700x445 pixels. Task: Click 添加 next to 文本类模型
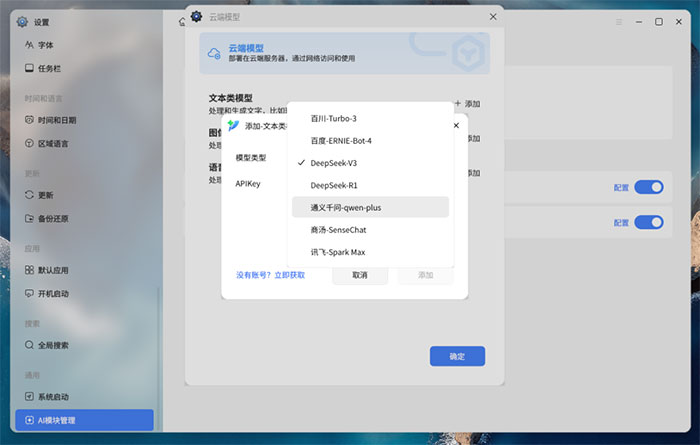pos(467,104)
